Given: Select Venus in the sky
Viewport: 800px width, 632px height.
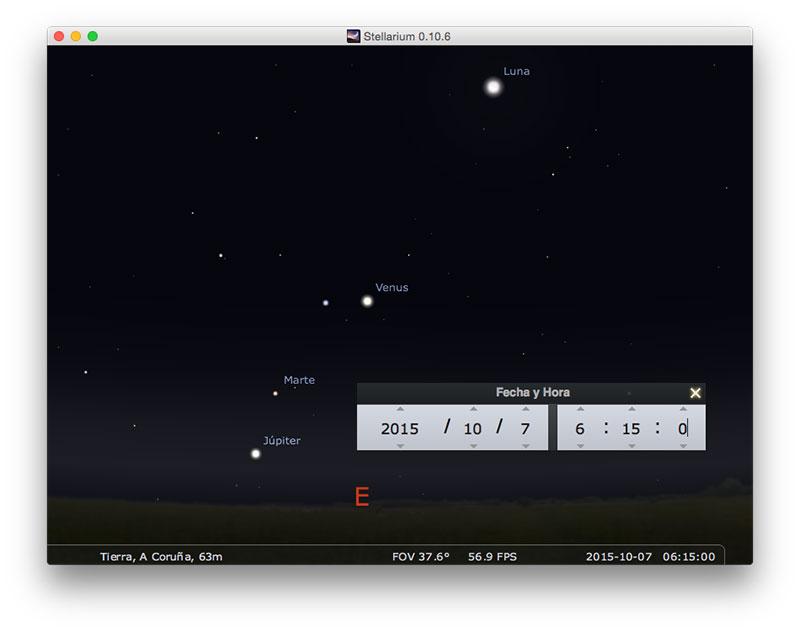Looking at the screenshot, I should 368,299.
